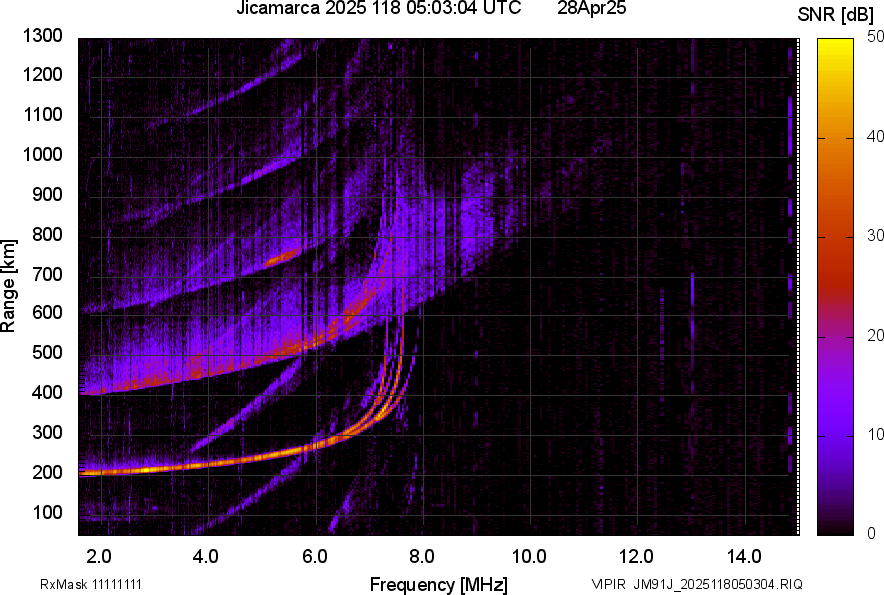Click the range tick label "1100"
Viewport: 884px width, 595px height.
click(x=43, y=114)
